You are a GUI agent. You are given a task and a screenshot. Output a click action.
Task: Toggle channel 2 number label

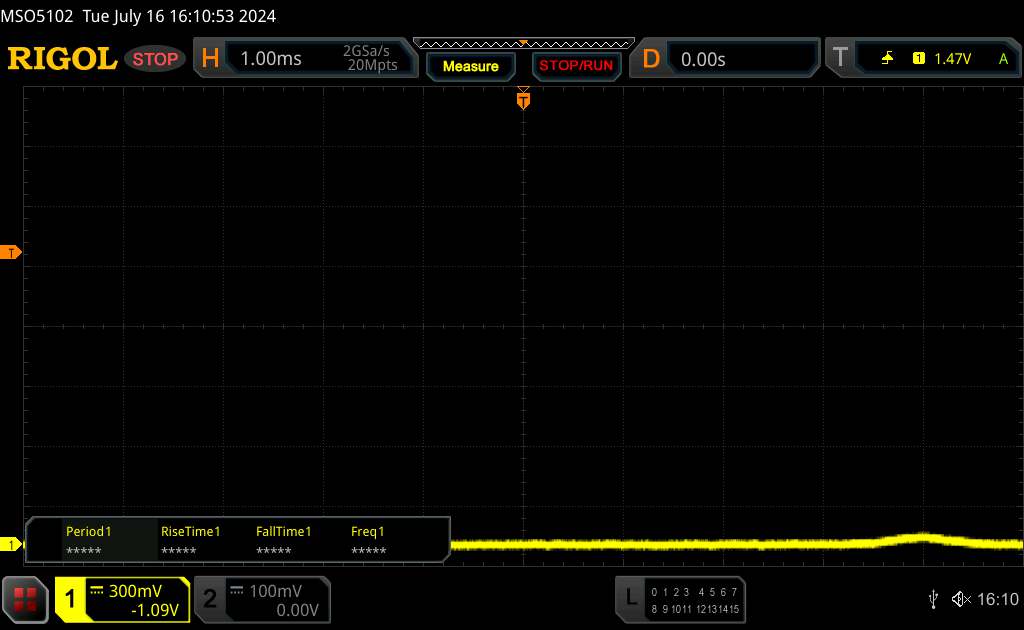[210, 599]
